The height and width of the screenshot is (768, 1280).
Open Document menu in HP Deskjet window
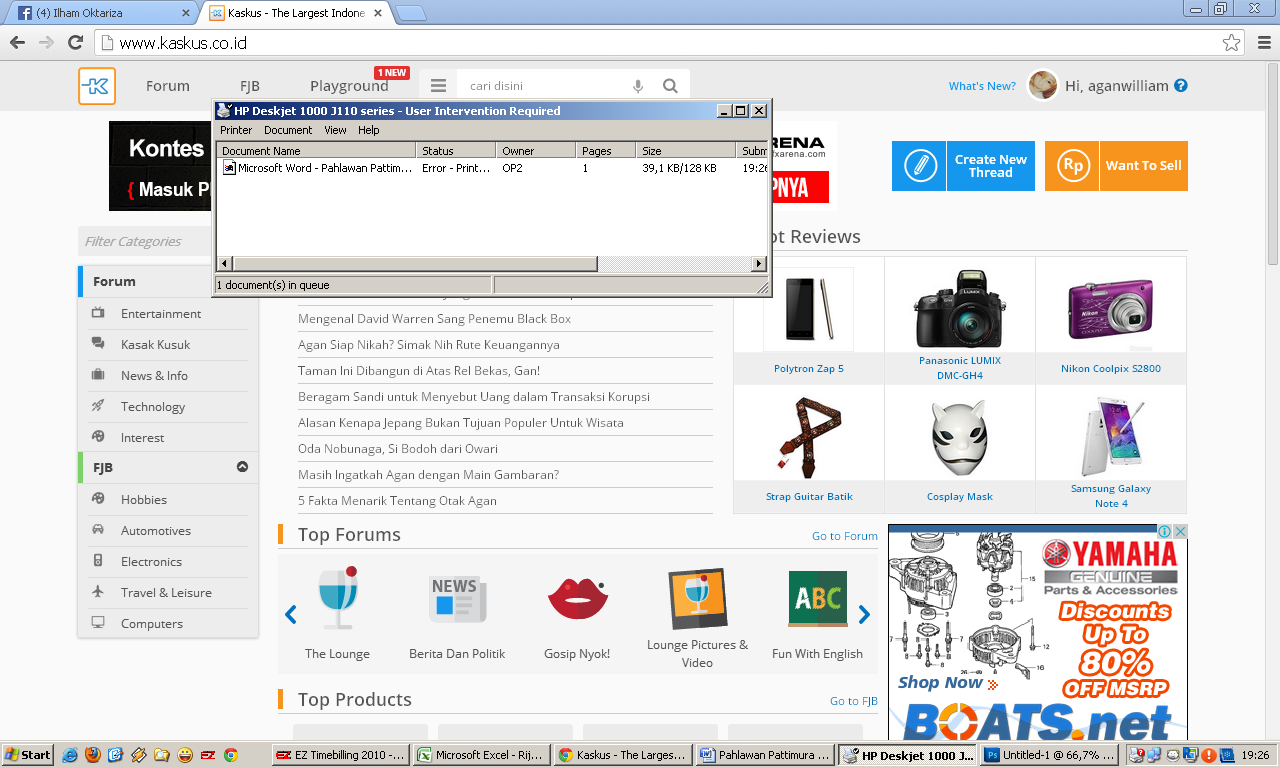coord(288,130)
